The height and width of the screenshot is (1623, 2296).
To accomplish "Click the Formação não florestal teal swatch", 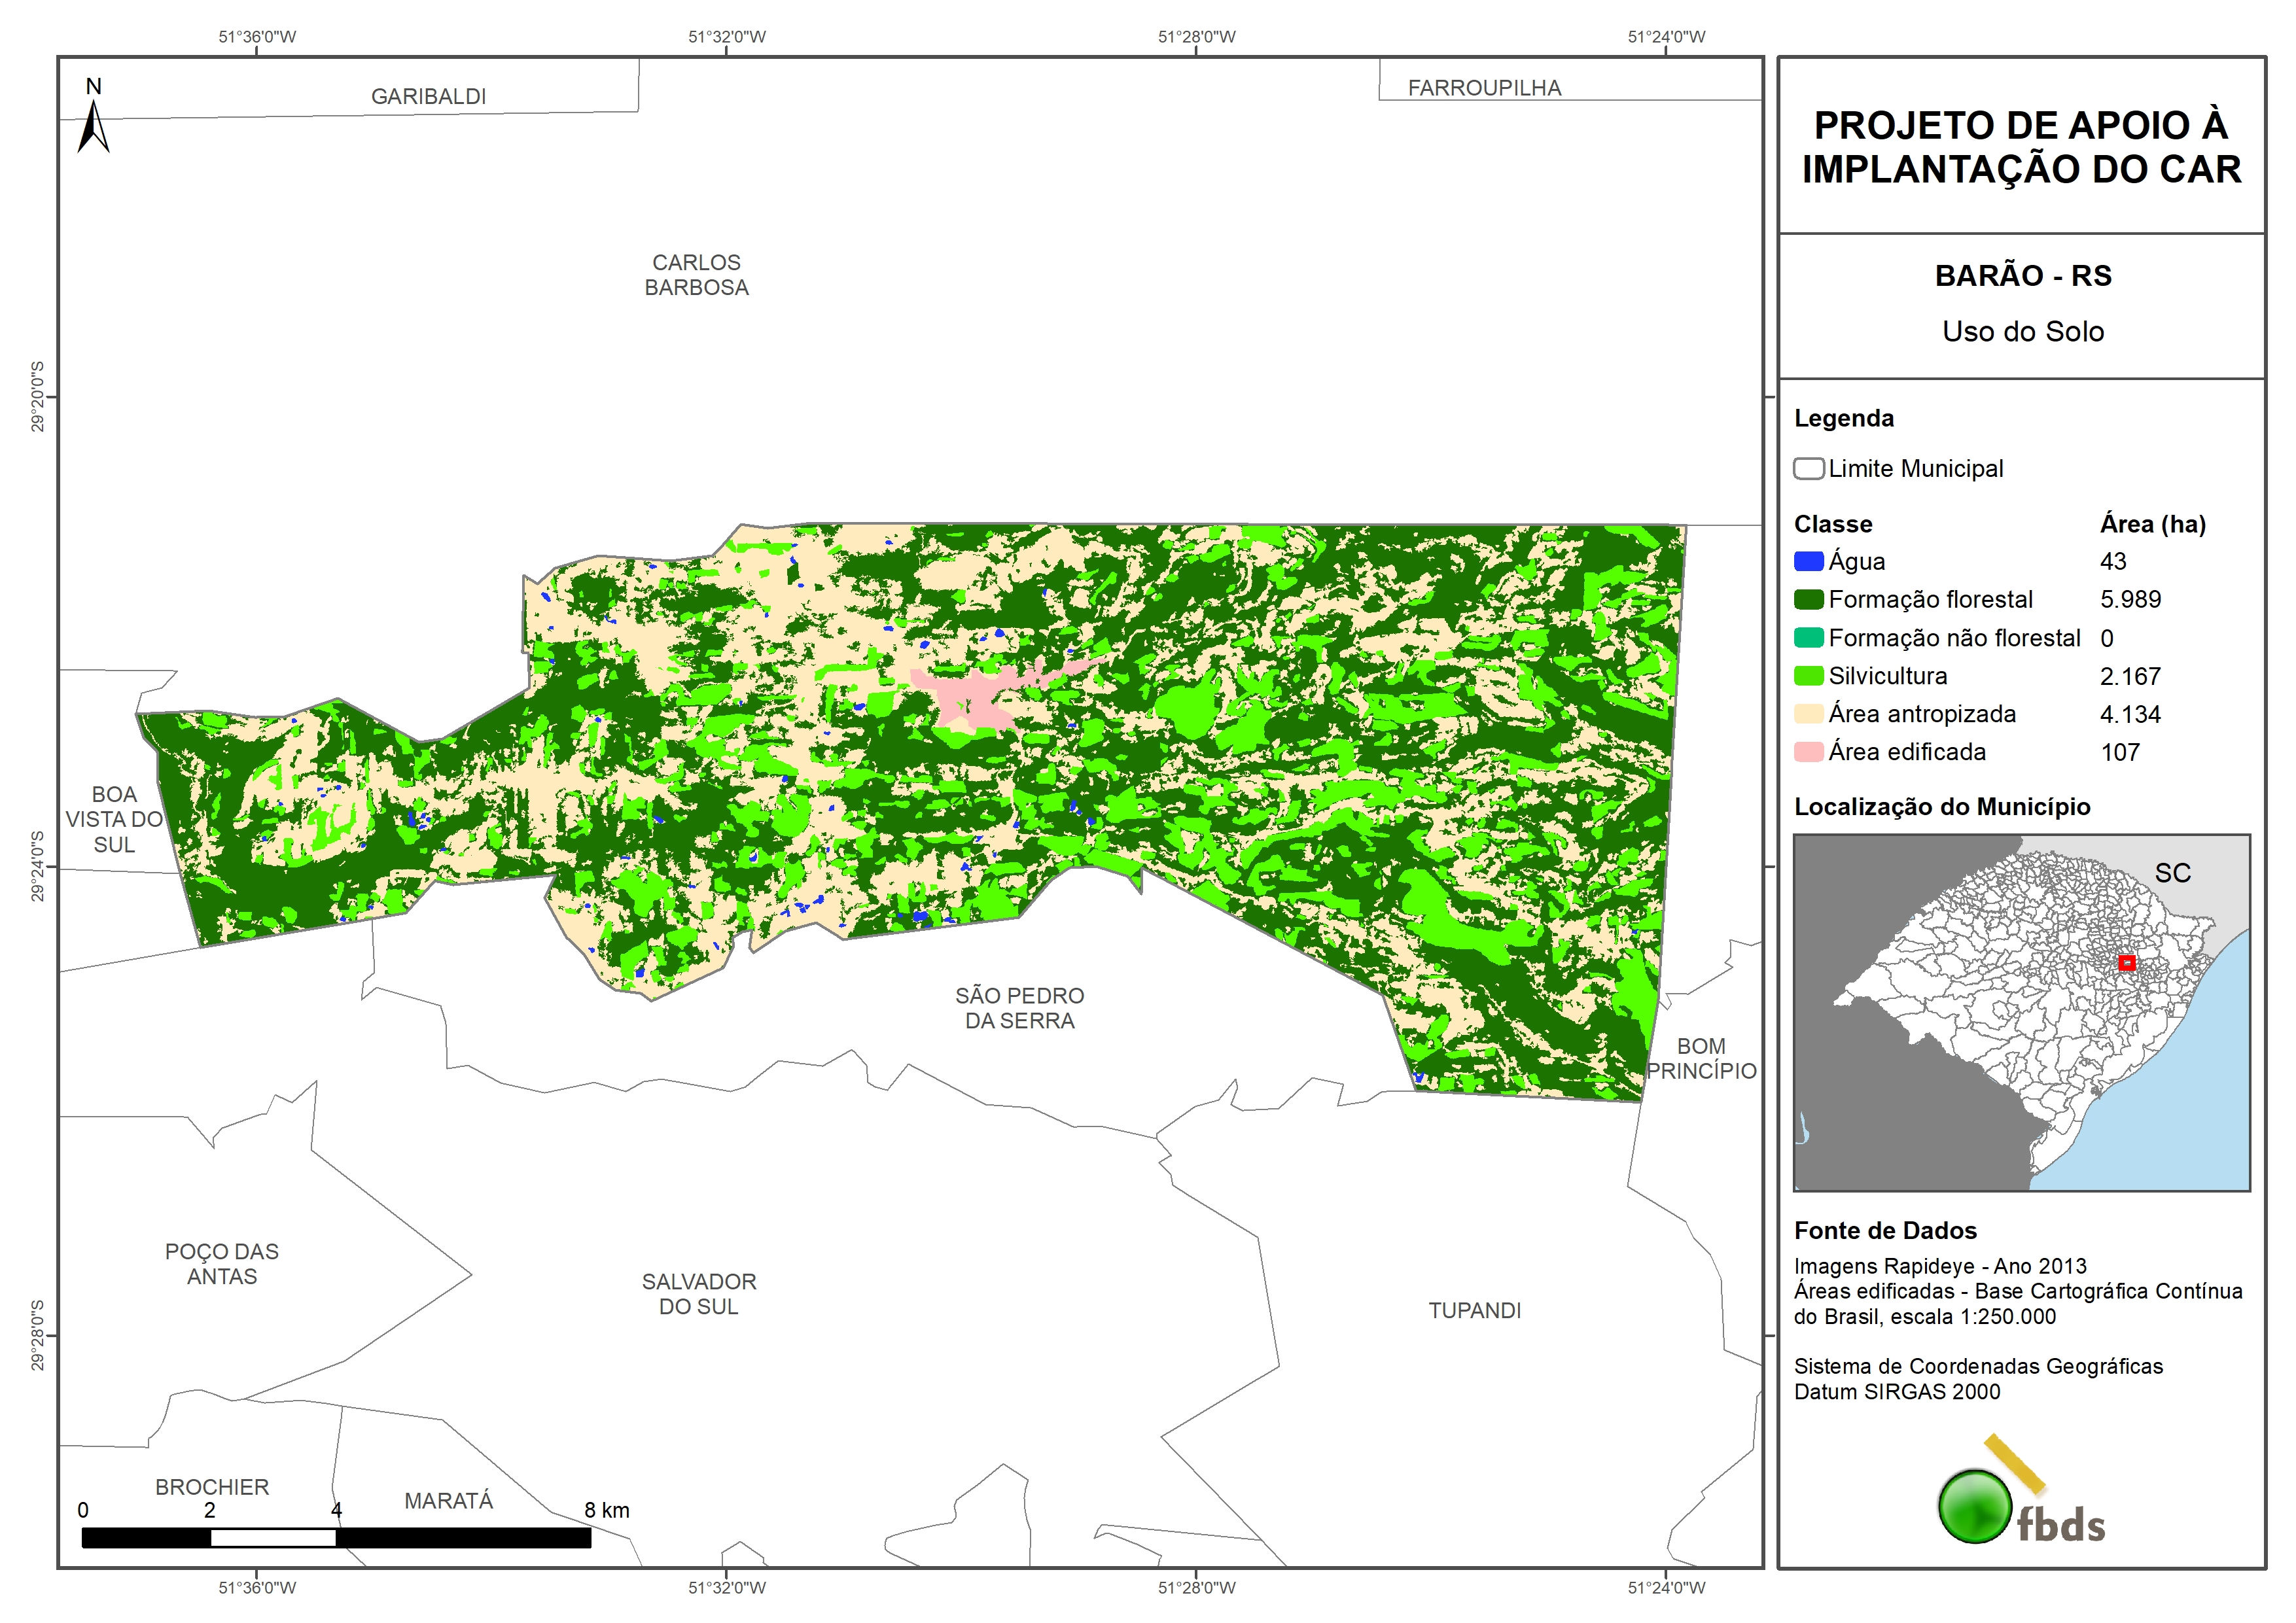I will [x=1808, y=638].
